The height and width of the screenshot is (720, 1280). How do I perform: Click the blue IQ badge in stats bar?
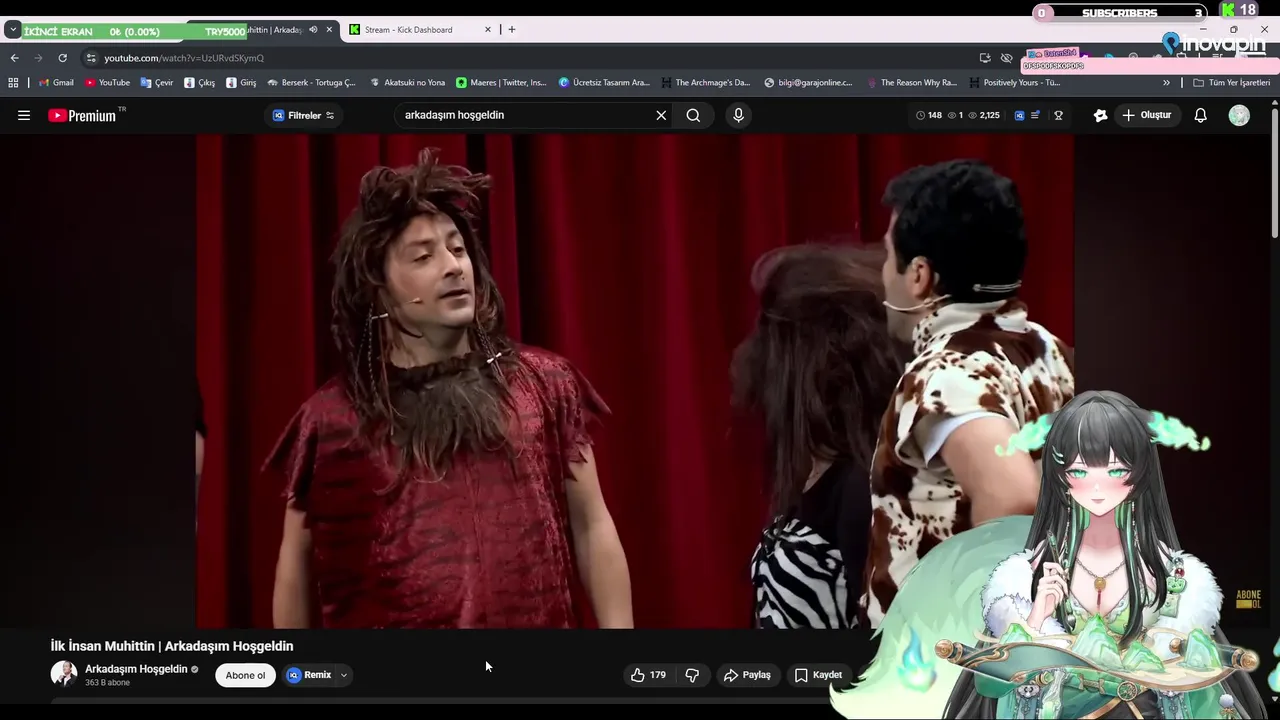click(1019, 115)
